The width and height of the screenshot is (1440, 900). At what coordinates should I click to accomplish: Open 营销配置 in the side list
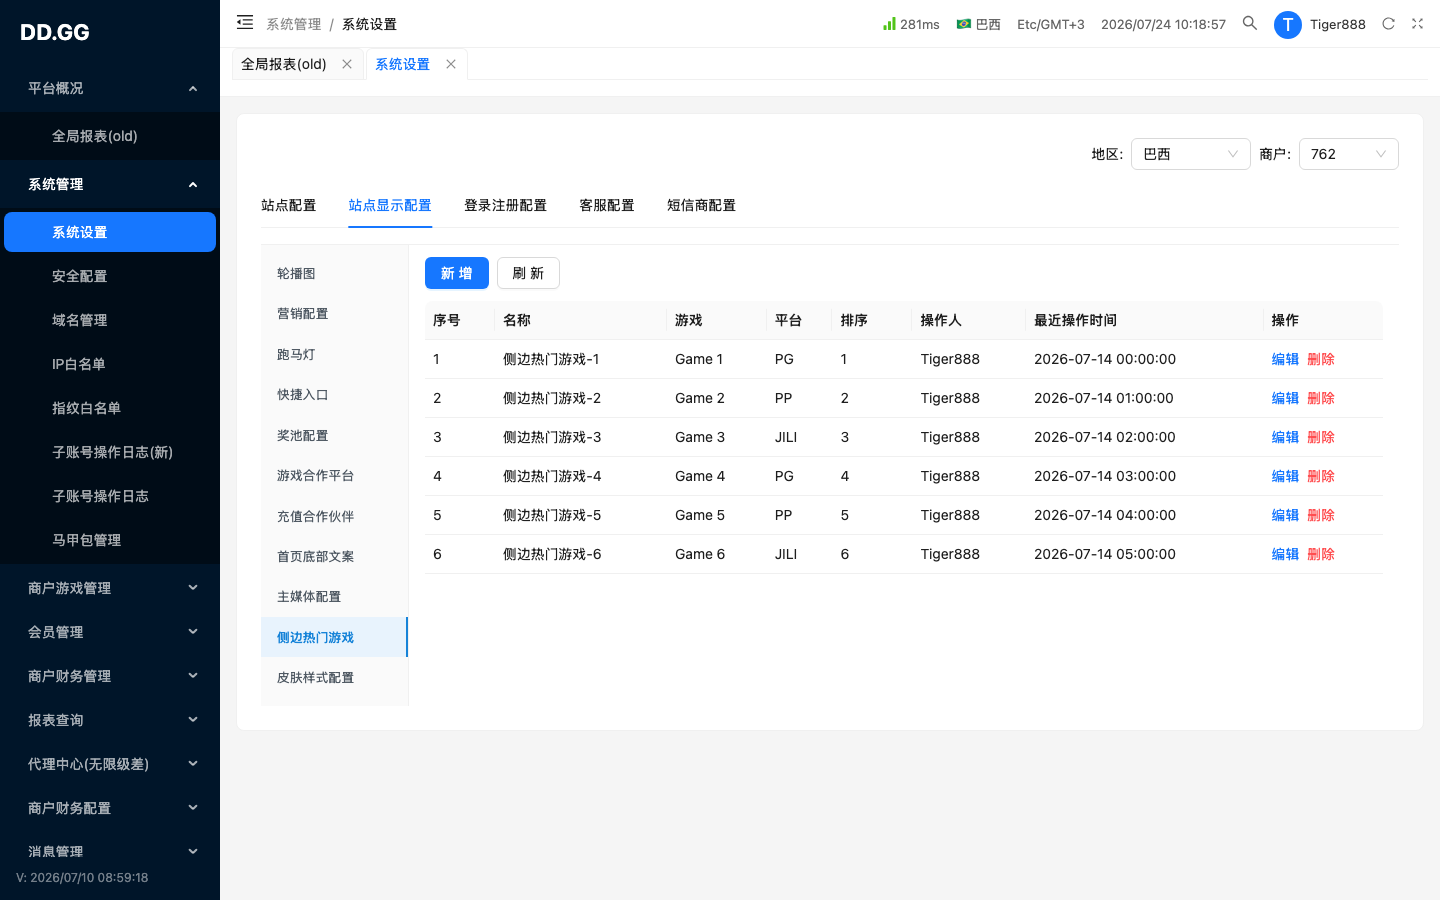coord(334,313)
